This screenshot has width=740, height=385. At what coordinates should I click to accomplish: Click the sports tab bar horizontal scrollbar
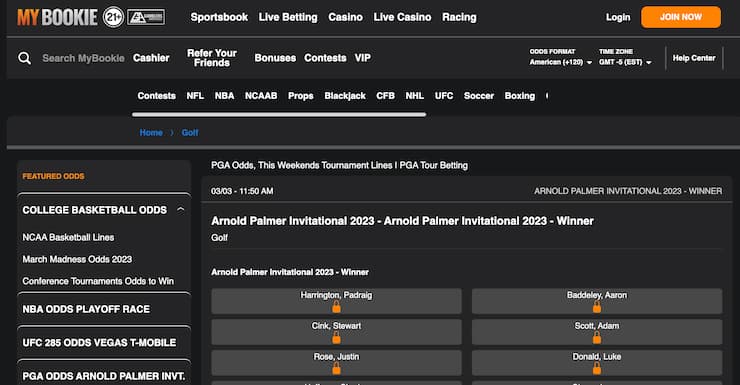(x=279, y=114)
